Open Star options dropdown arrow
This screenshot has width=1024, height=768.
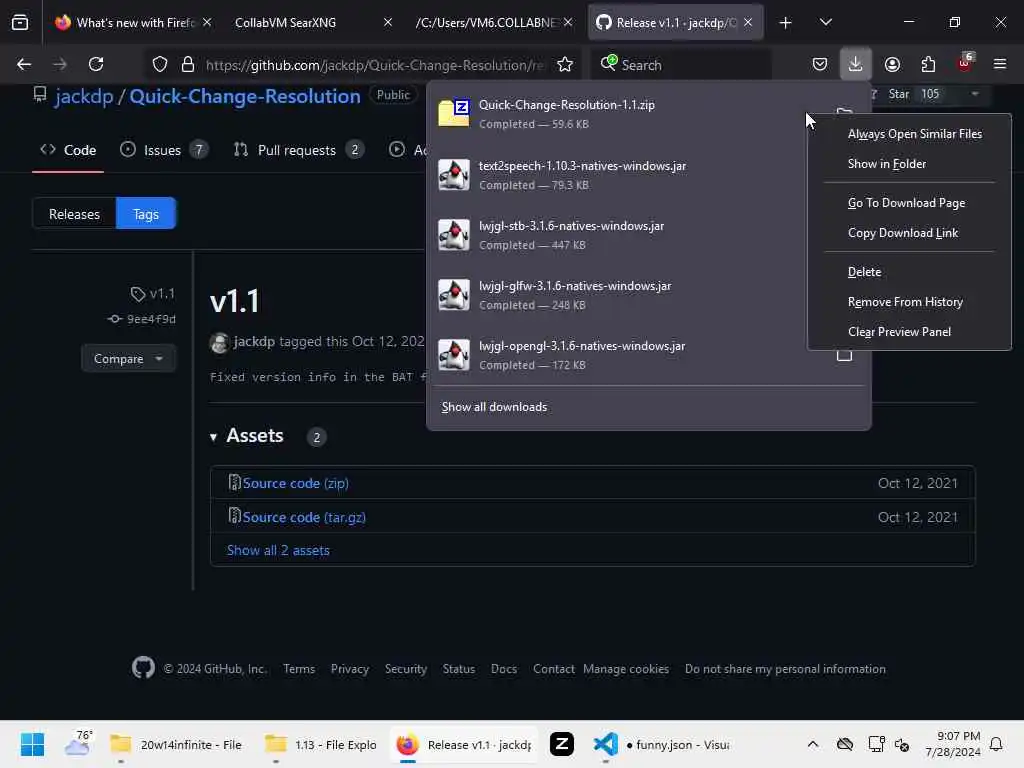[975, 94]
